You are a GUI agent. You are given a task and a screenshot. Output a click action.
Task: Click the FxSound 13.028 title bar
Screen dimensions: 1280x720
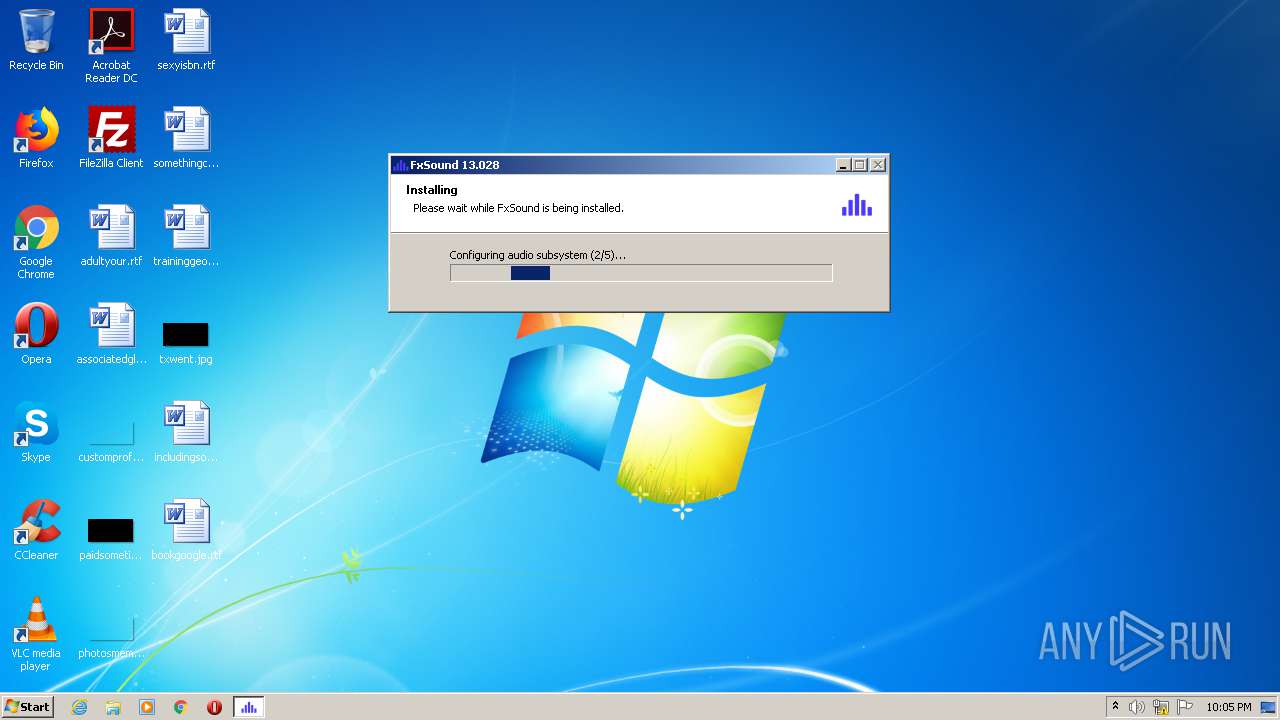pyautogui.click(x=638, y=165)
